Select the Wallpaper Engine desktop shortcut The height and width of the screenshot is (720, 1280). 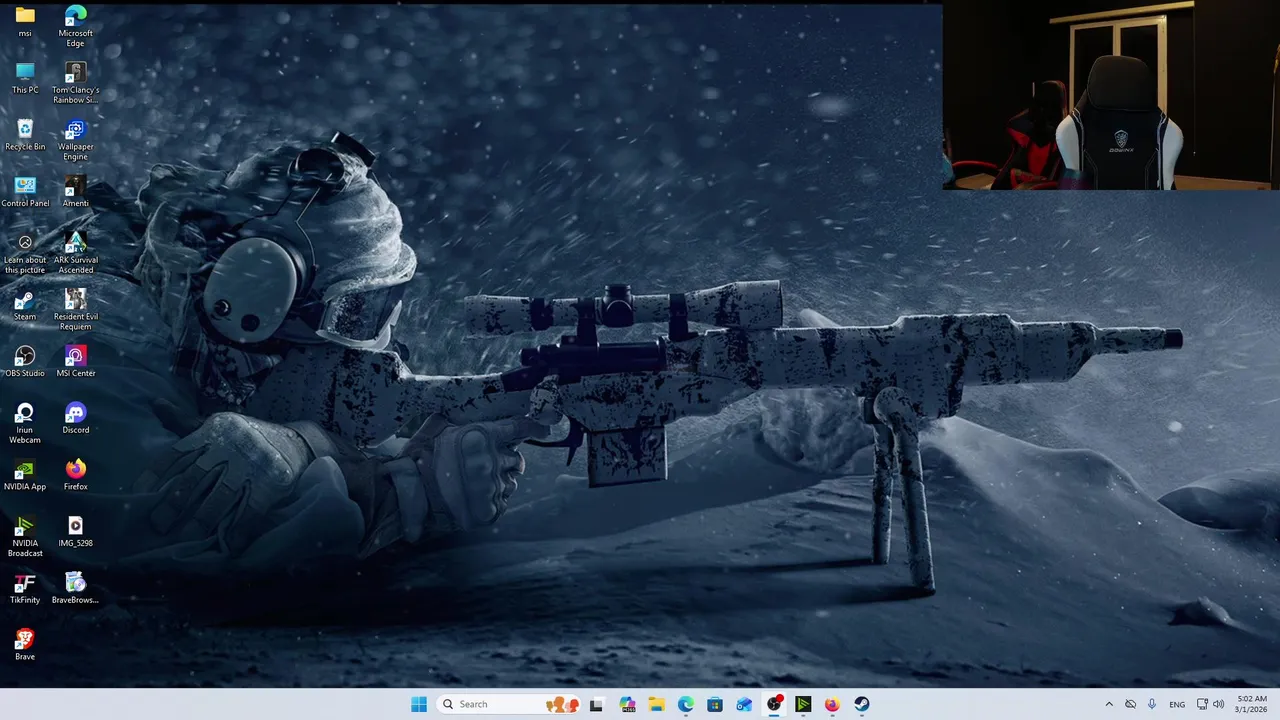[75, 140]
